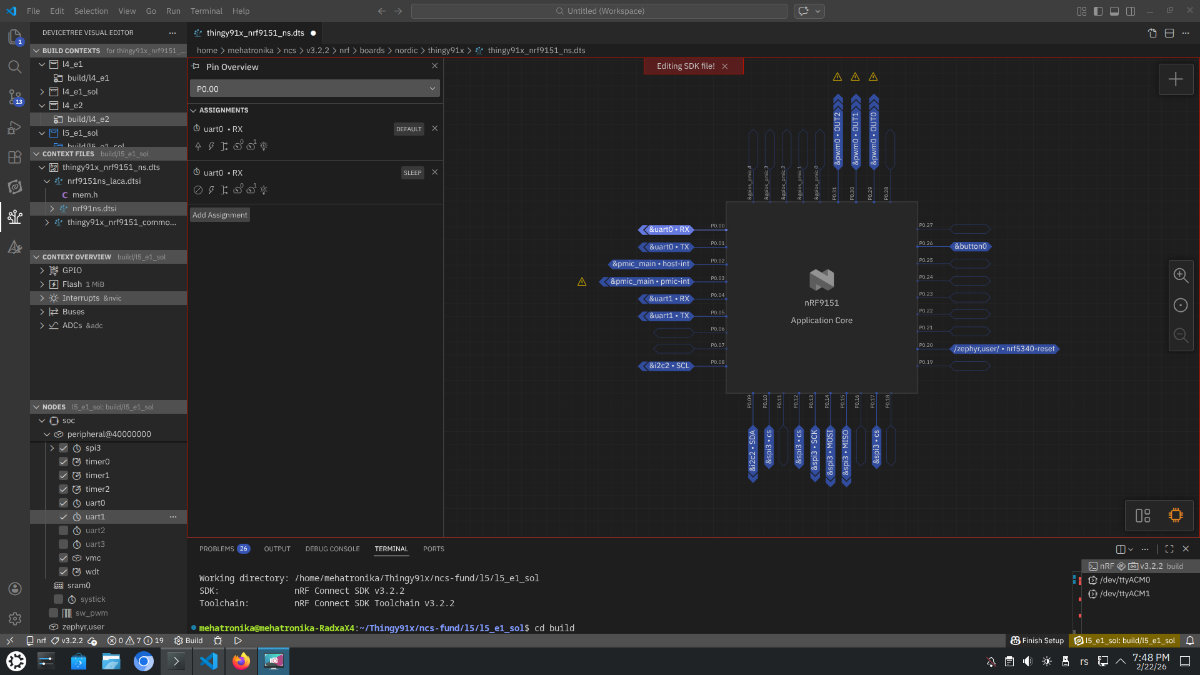Viewport: 1200px width, 675px height.
Task: Open the Extensions view in activity bar
Action: (15, 157)
